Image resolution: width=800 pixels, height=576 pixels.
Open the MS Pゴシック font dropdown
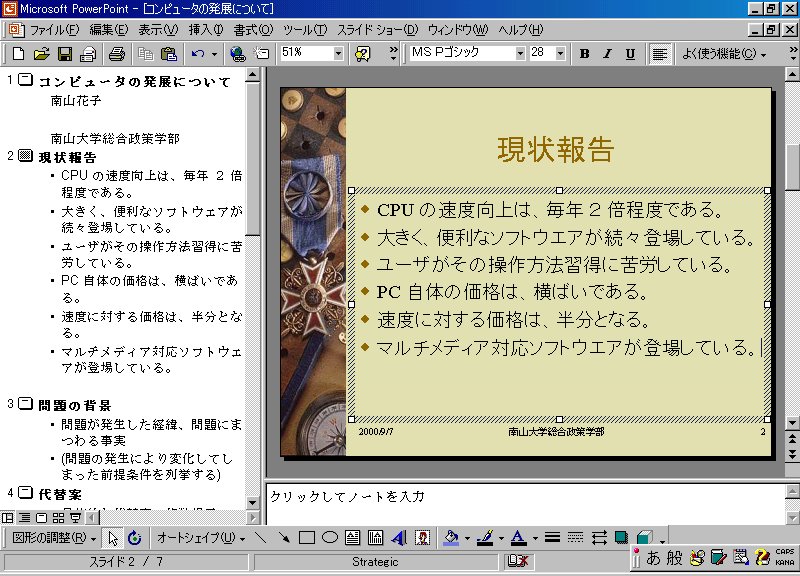tap(520, 54)
